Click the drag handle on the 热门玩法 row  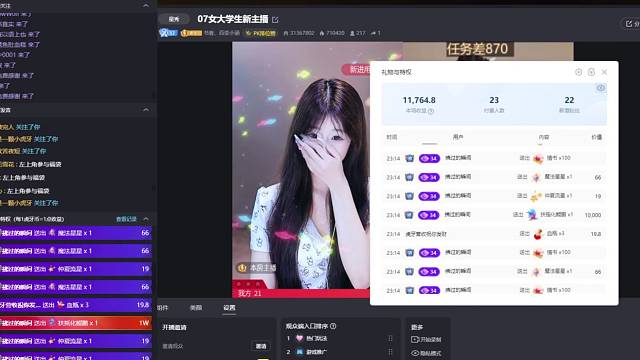[x=390, y=338]
